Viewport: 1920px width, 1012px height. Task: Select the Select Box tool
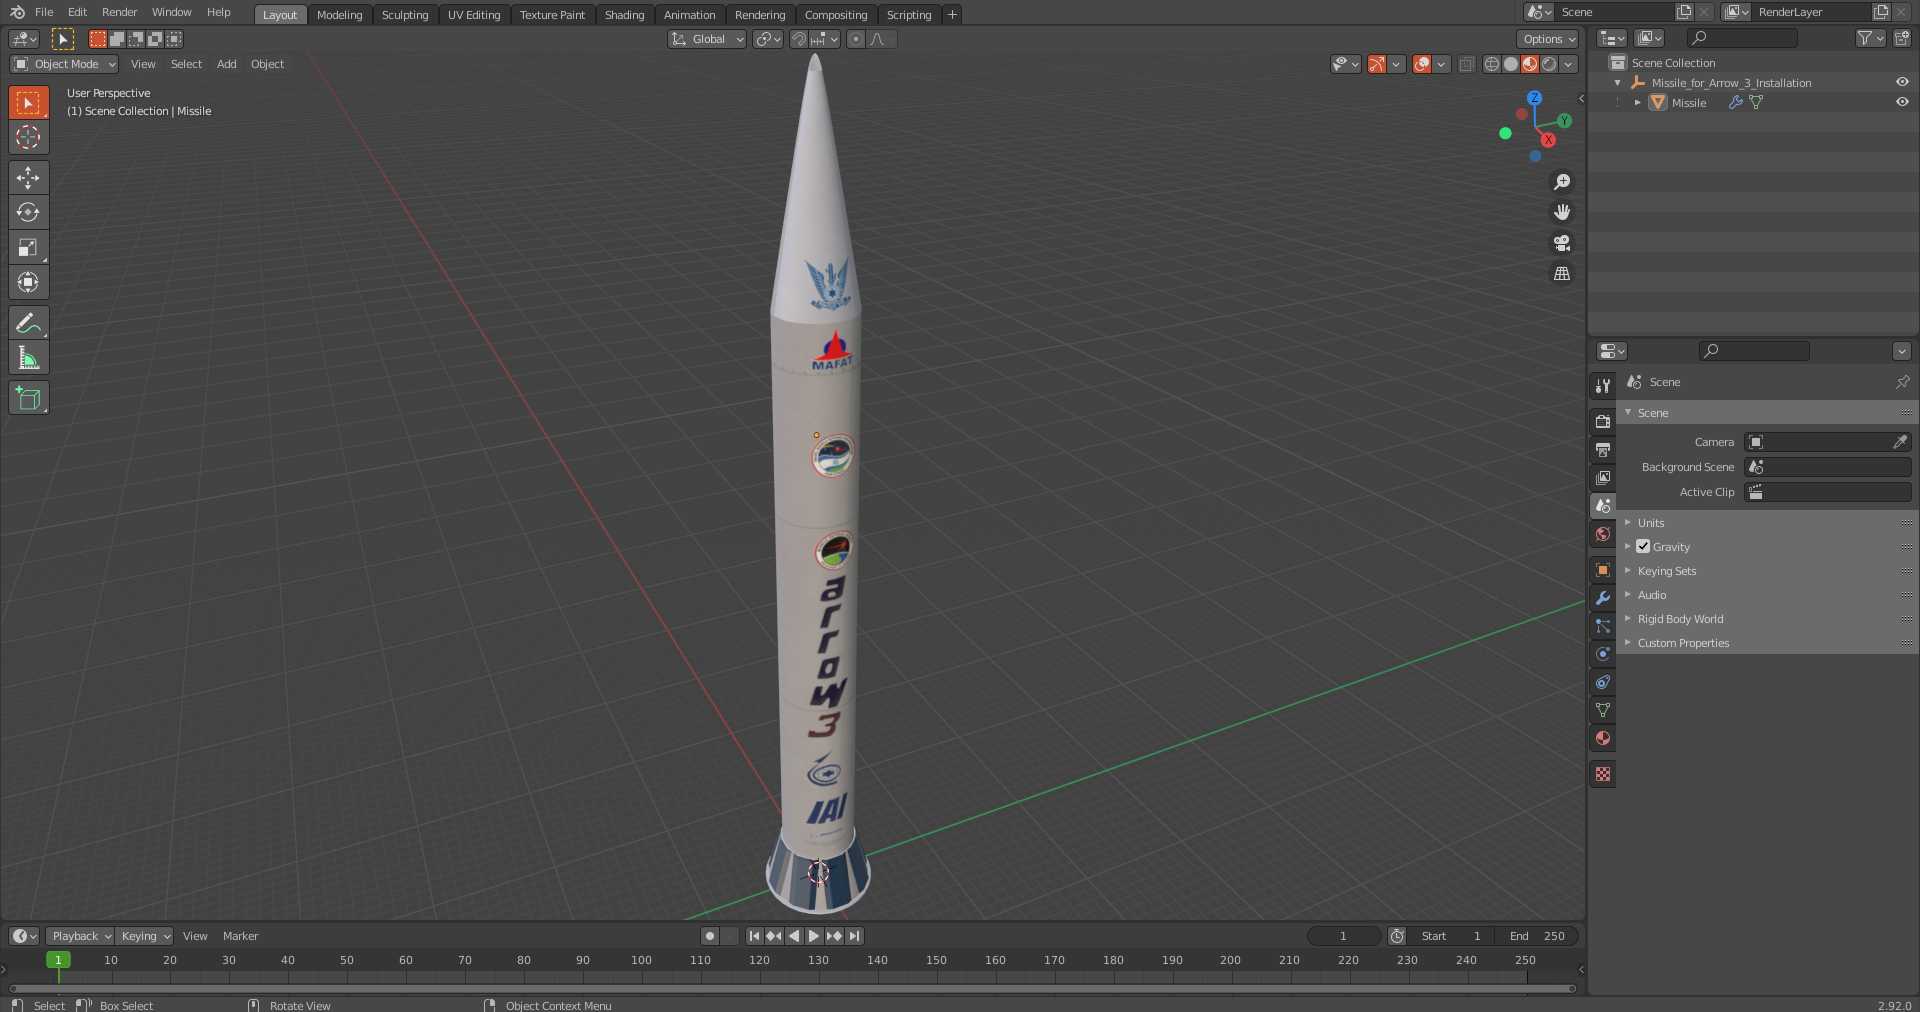pos(28,102)
